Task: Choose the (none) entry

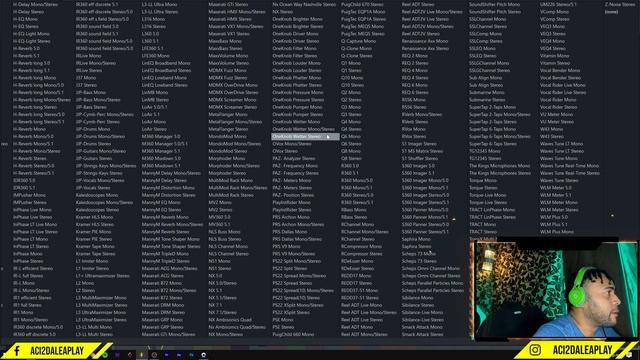Action: click(x=611, y=12)
